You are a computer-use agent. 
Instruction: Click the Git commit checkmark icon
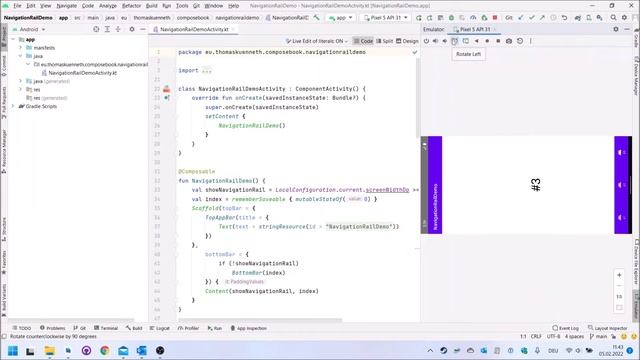pos(532,18)
